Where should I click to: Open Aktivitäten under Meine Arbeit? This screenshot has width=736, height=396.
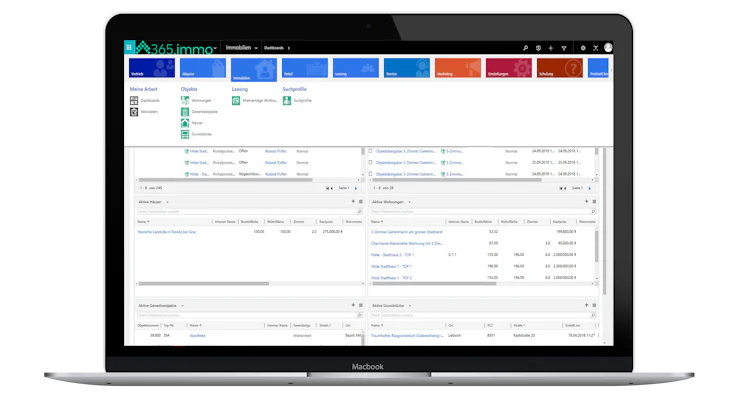[x=144, y=112]
